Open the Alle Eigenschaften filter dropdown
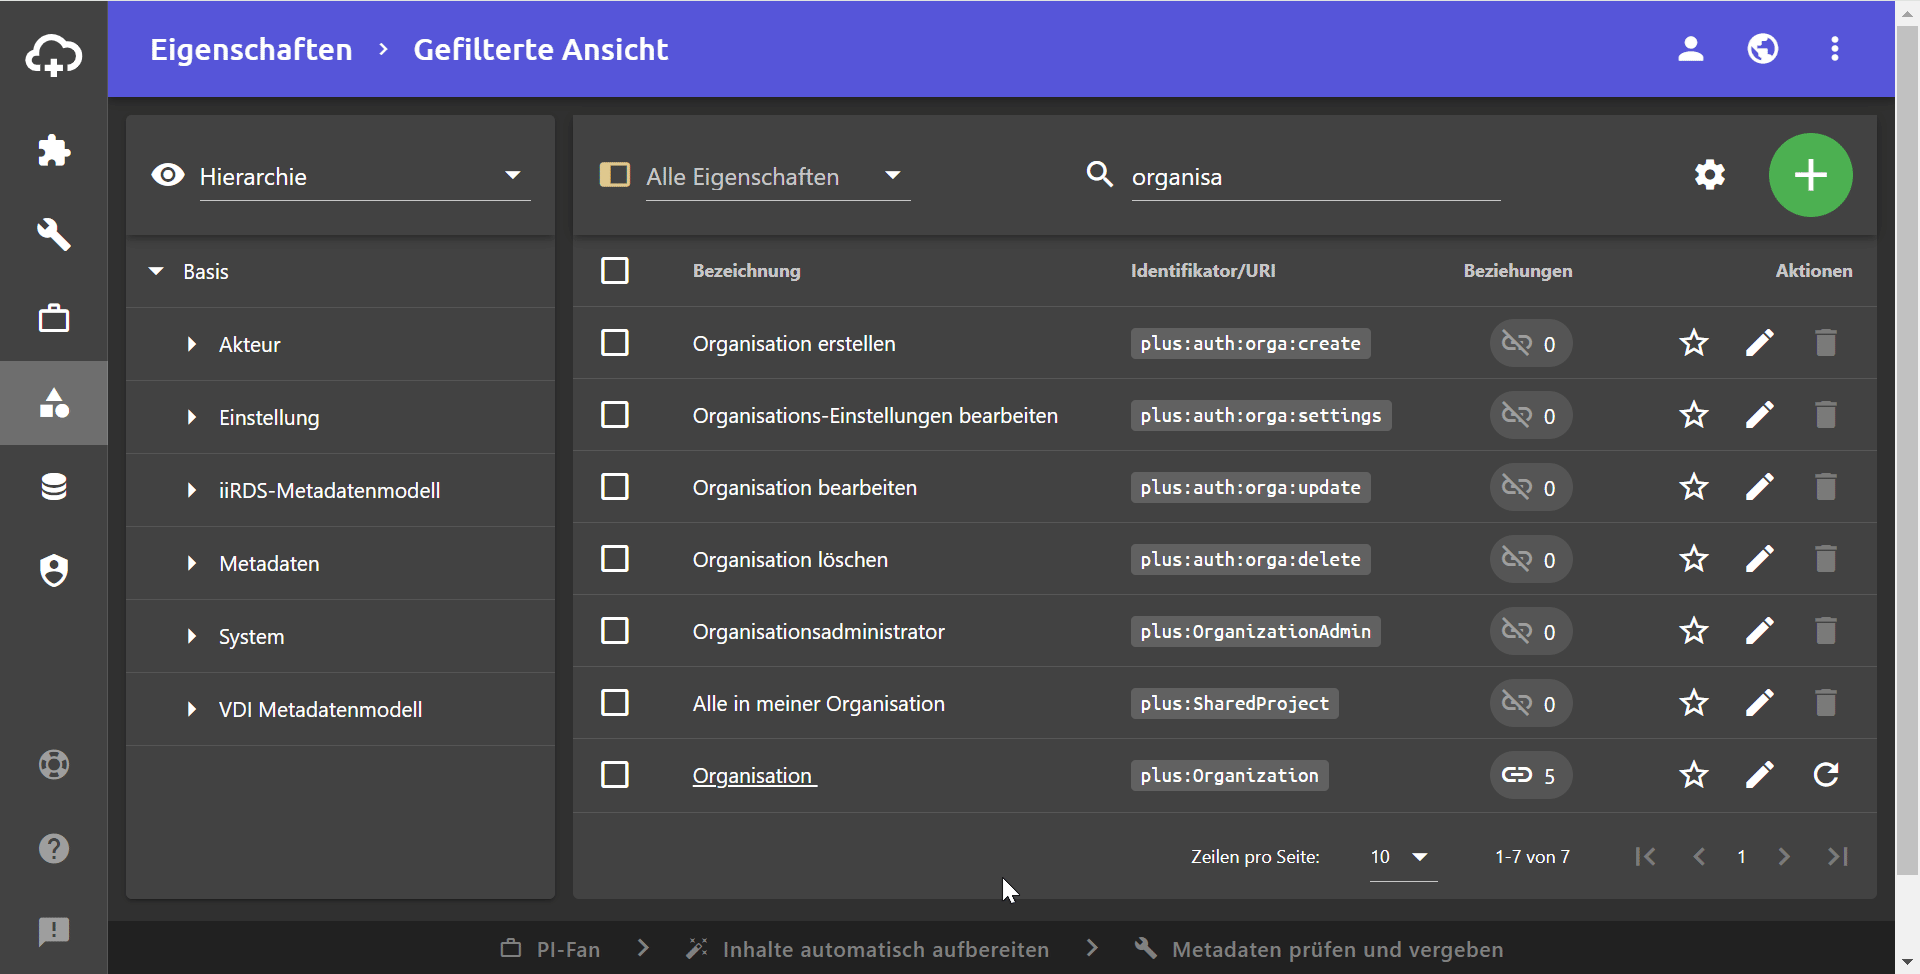The height and width of the screenshot is (974, 1920). tap(778, 177)
